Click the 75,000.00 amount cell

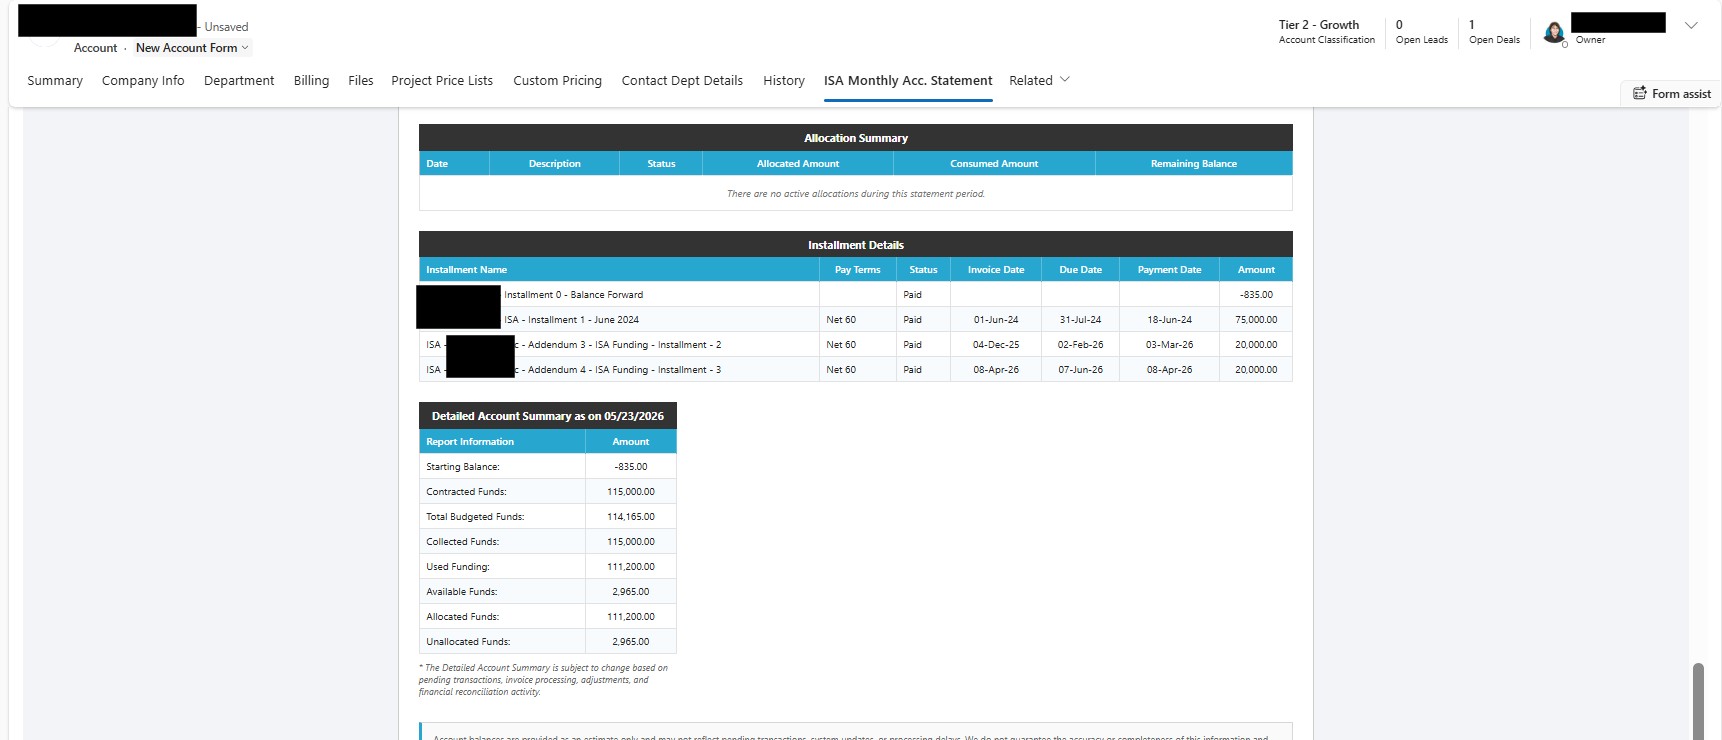tap(1256, 319)
